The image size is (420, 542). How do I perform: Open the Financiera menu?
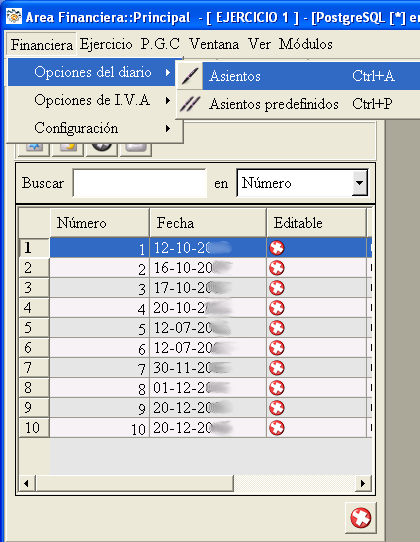[x=41, y=45]
